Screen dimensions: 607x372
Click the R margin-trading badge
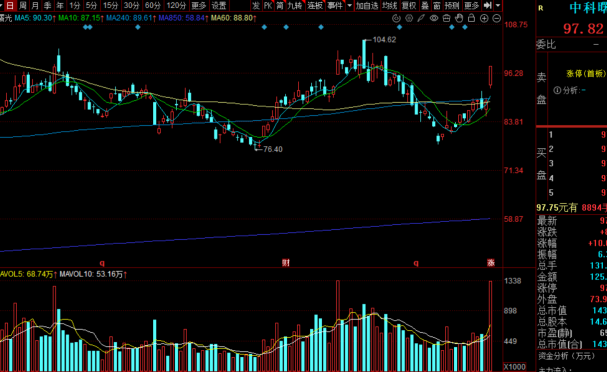[541, 8]
